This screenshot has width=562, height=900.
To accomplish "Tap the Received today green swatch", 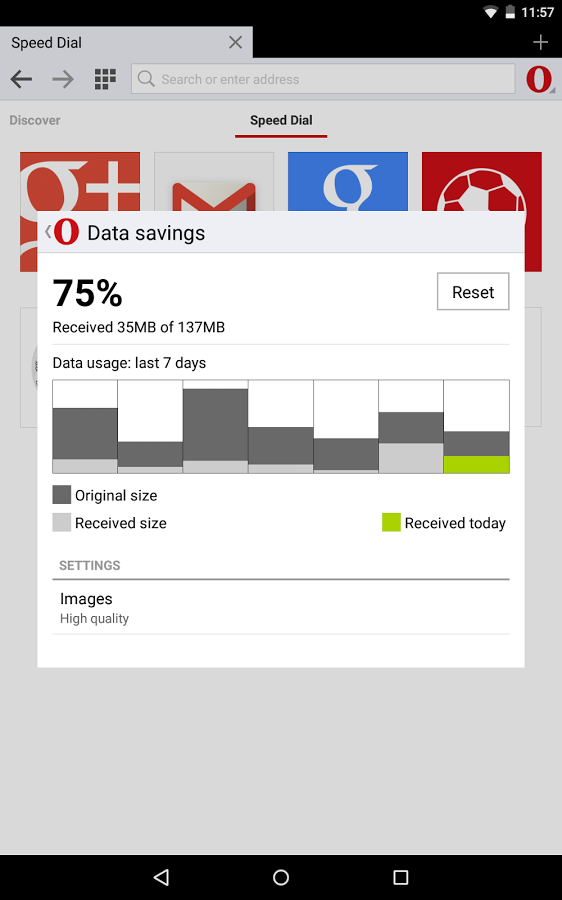I will click(391, 522).
